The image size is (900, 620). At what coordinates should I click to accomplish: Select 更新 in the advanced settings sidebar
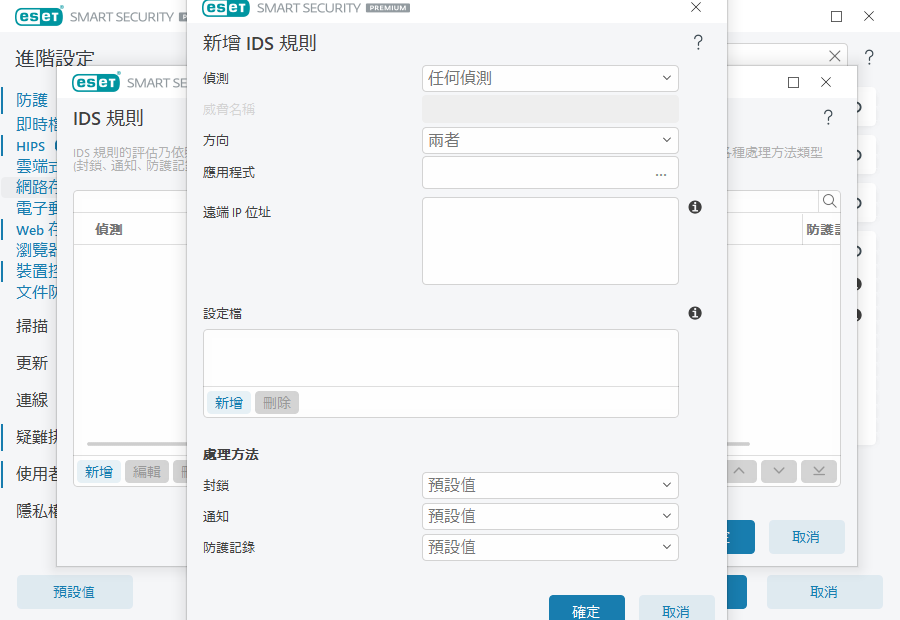(x=30, y=362)
